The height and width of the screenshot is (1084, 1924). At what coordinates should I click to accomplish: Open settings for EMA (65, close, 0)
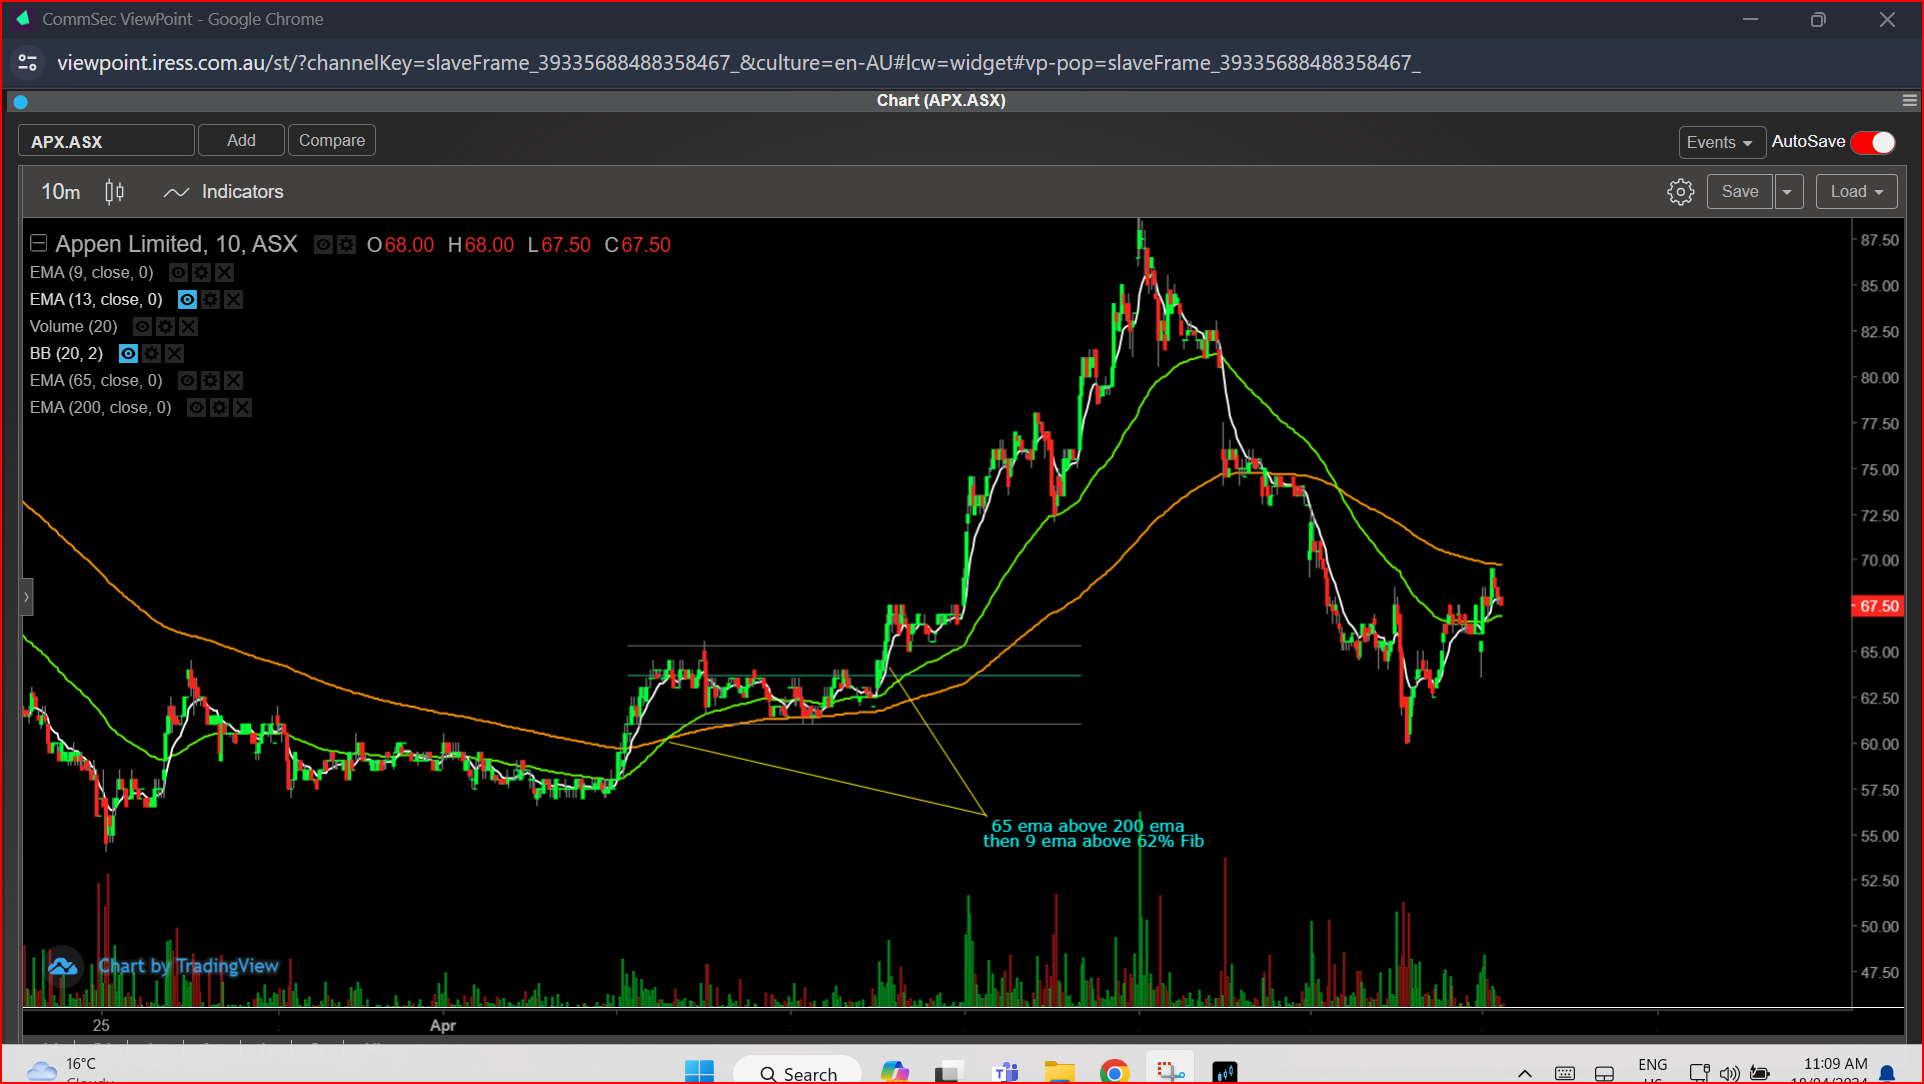coord(210,380)
